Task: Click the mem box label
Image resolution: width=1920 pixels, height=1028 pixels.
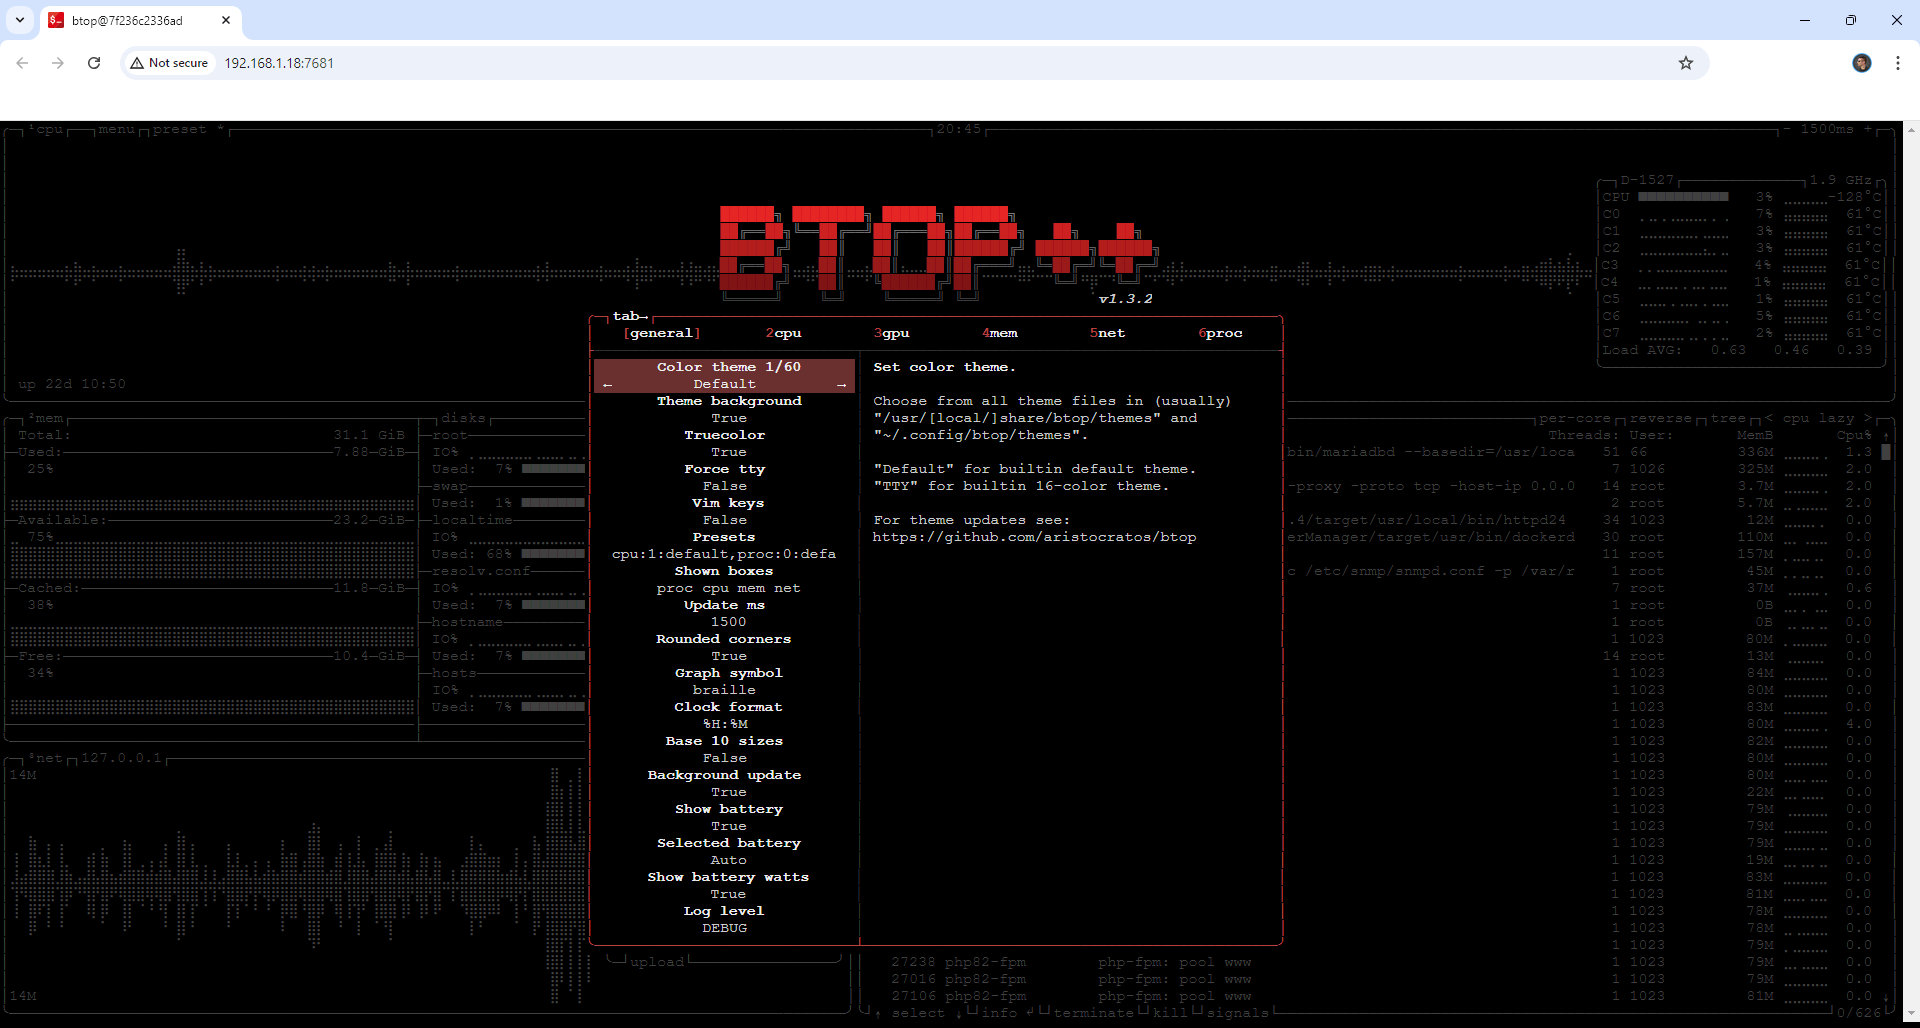Action: [46, 418]
